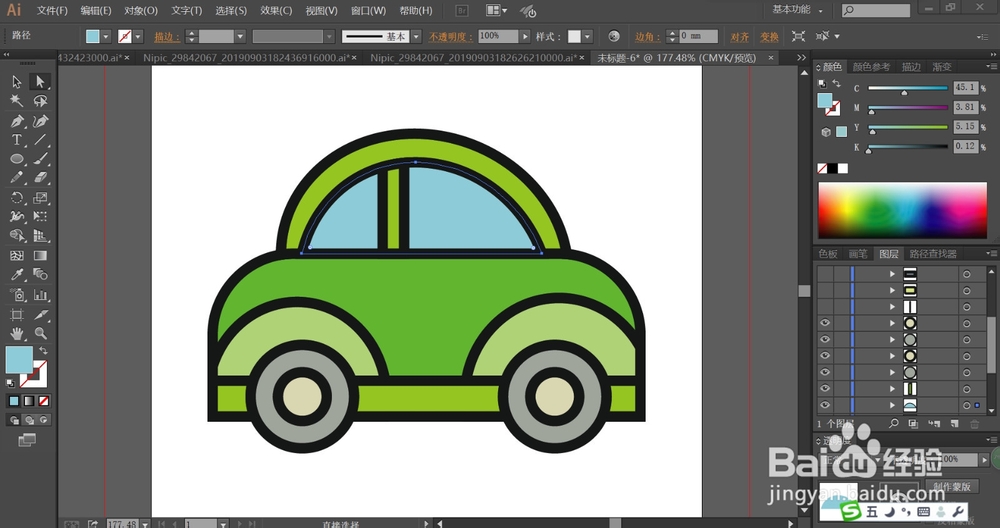The image size is (1000, 528).
Task: Click the Rotate tool
Action: 17,198
